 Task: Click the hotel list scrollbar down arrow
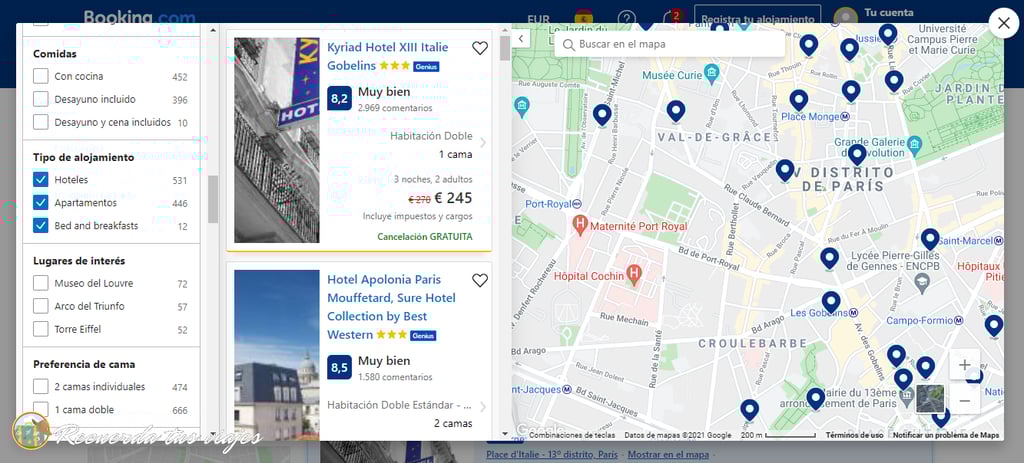505,434
